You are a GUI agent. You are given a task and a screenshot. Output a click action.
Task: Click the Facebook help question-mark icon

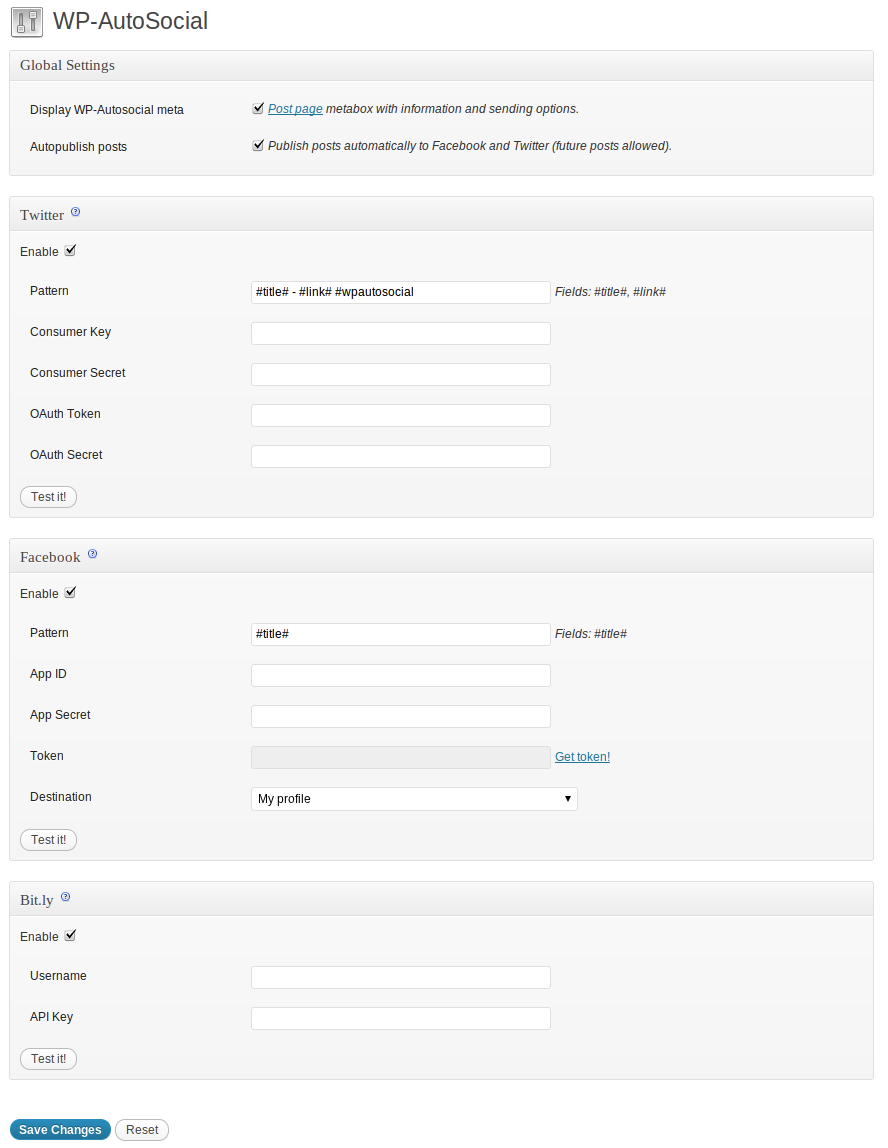tap(92, 555)
